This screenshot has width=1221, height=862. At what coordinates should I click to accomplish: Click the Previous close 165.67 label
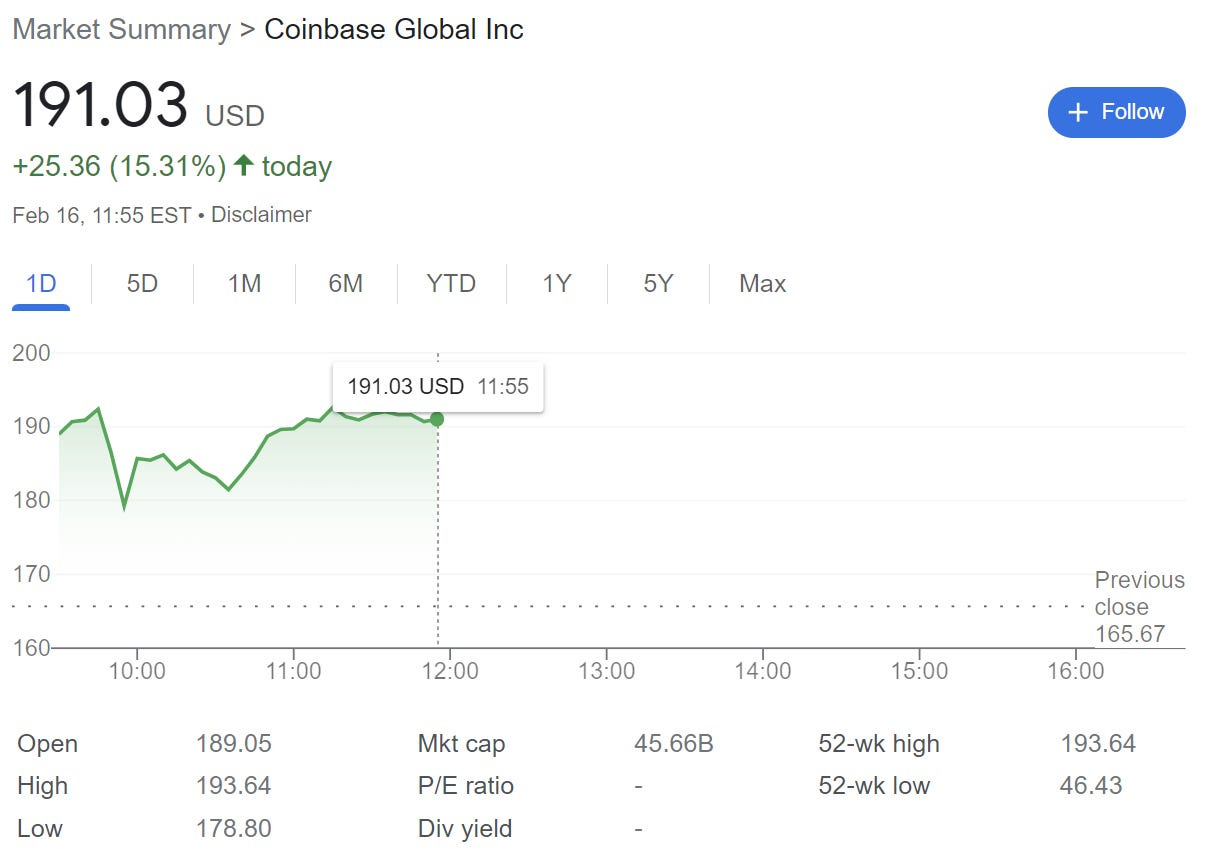(1139, 607)
